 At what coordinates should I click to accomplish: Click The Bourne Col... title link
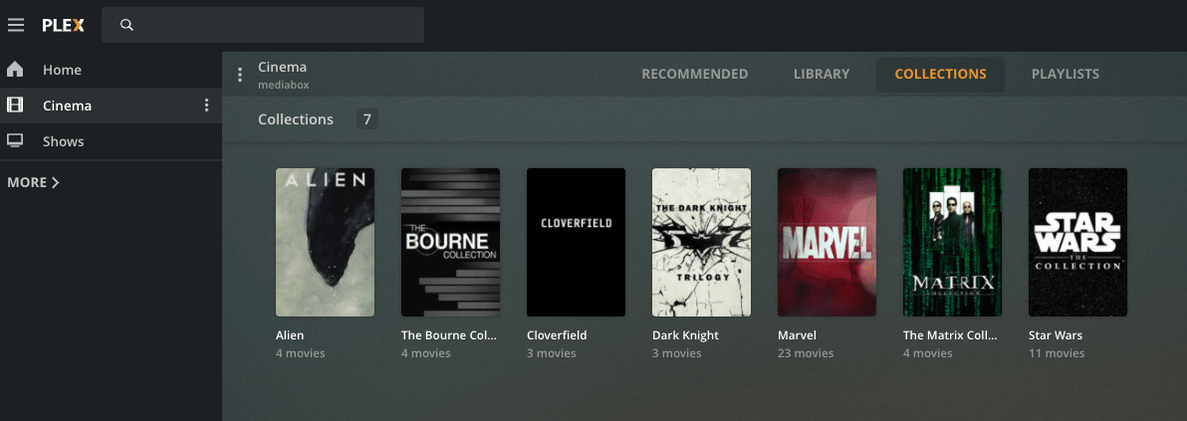pyautogui.click(x=450, y=335)
